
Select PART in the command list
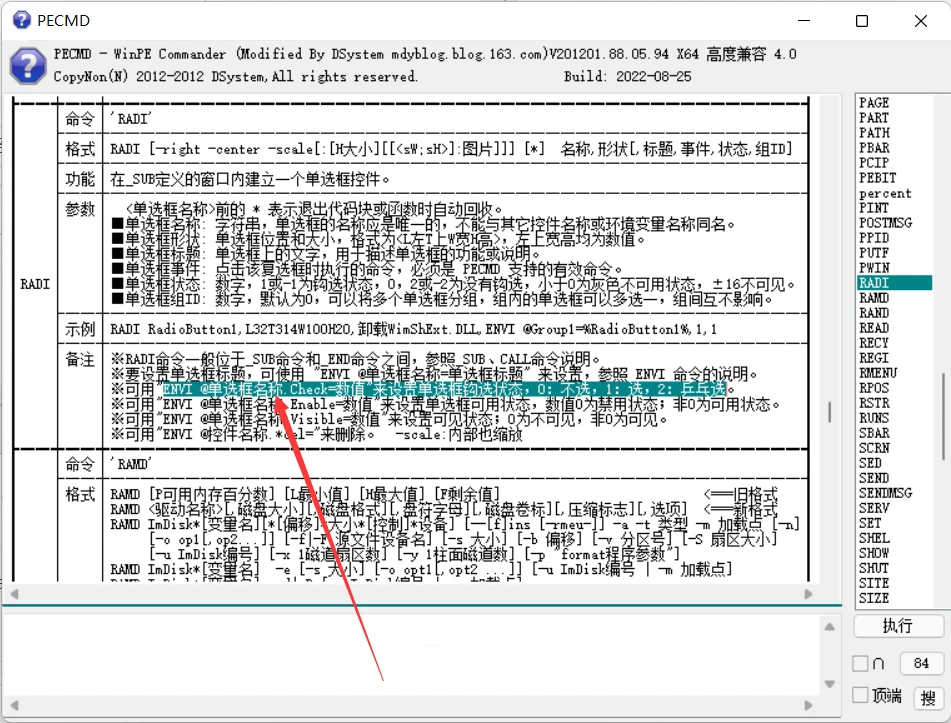873,118
